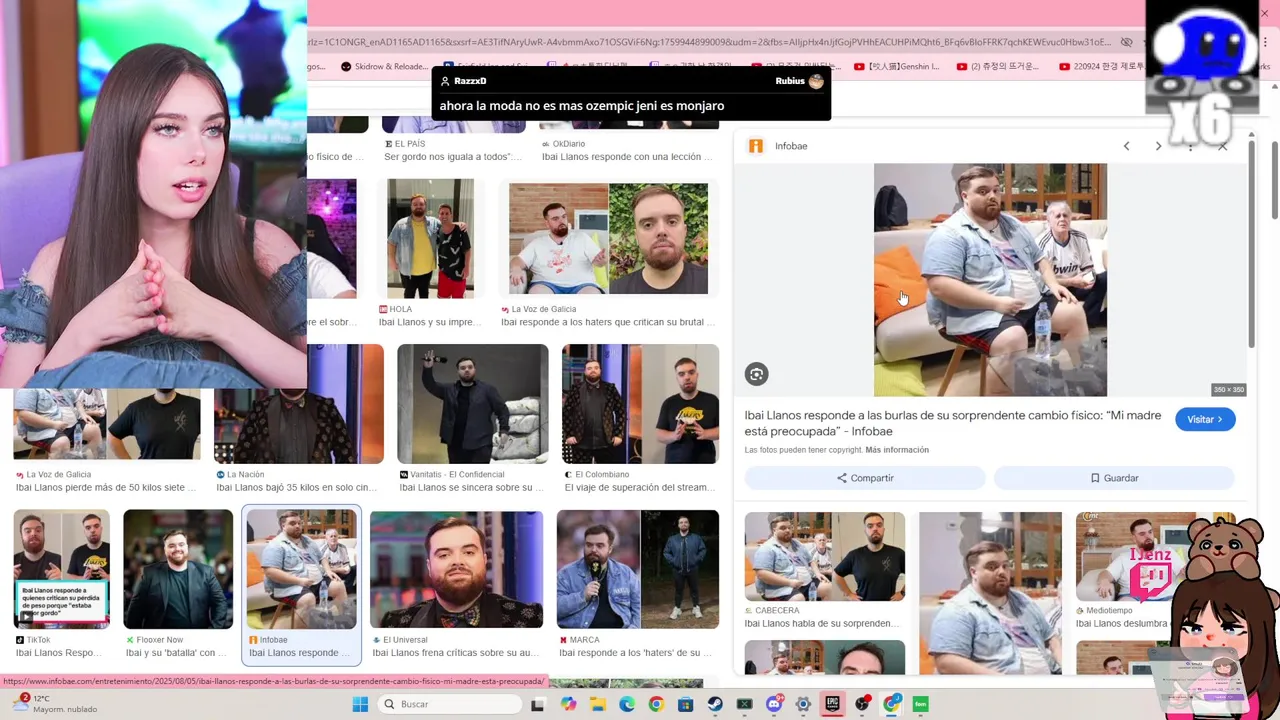Open the Windows Start menu

click(x=360, y=704)
